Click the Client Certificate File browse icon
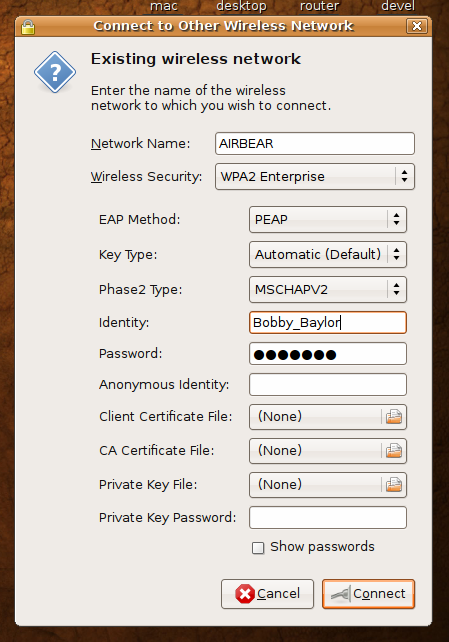Viewport: 449px width, 642px height. (394, 417)
